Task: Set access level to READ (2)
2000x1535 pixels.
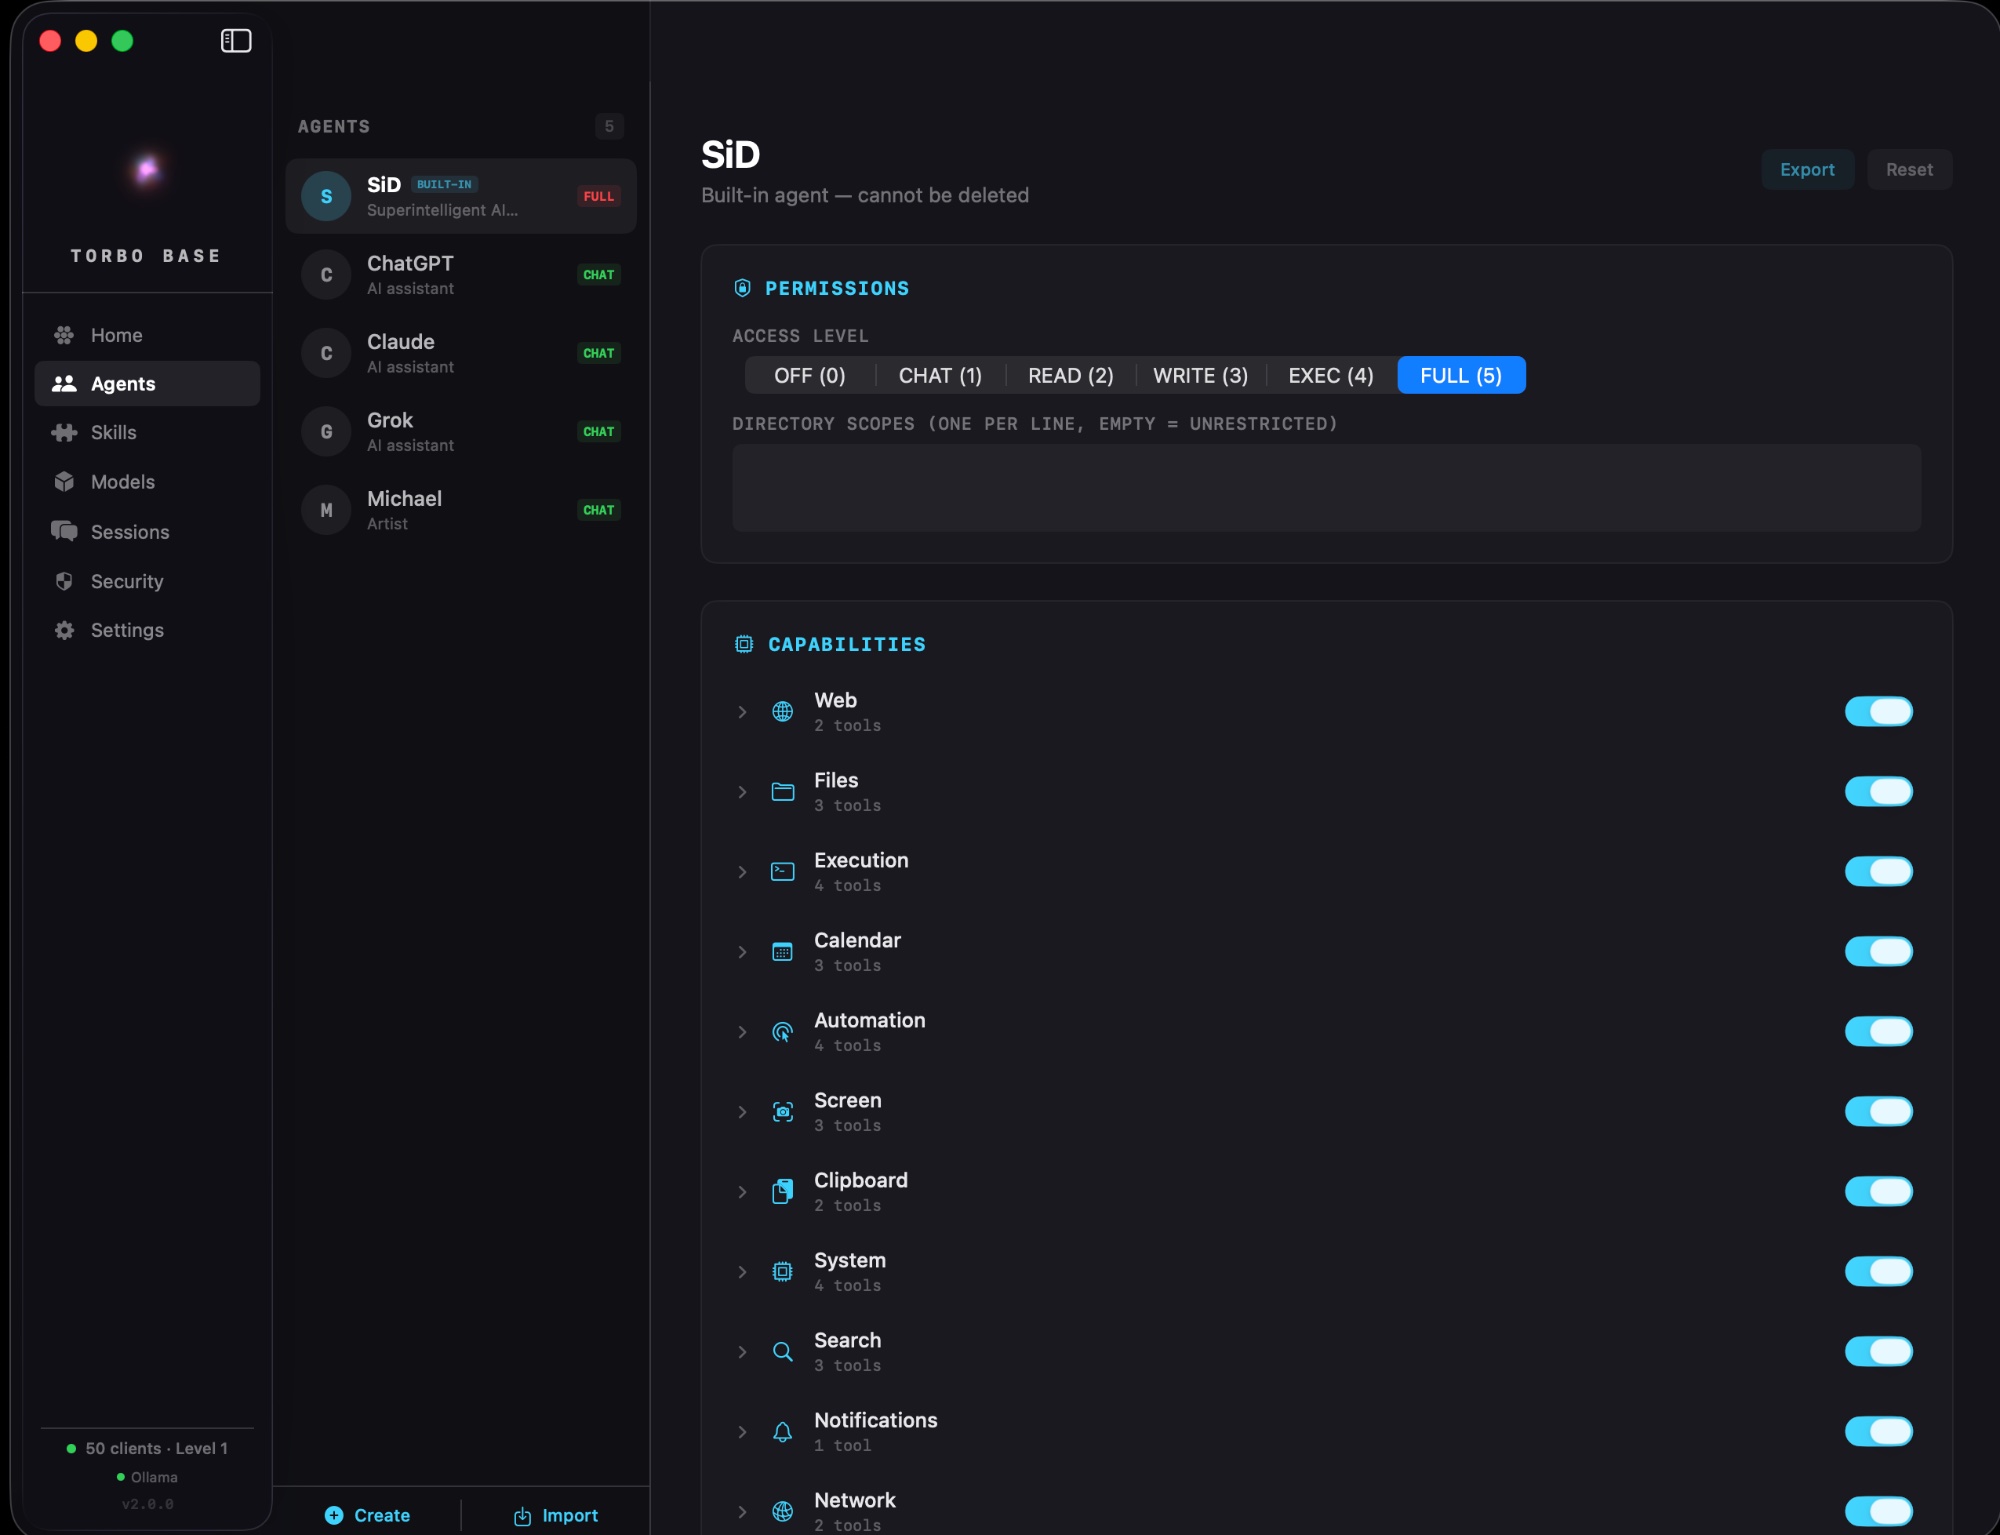Action: (x=1069, y=375)
